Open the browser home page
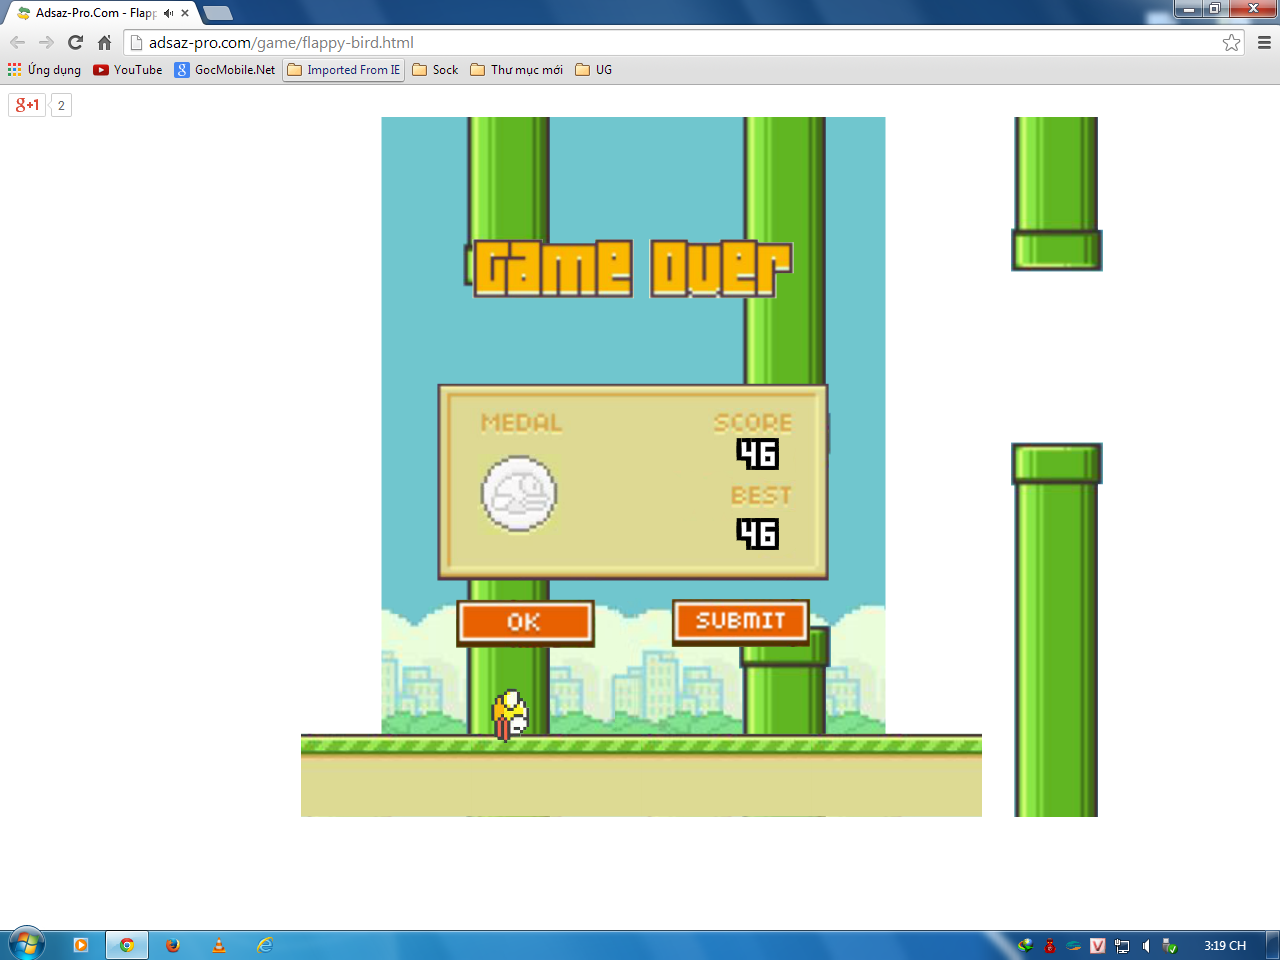The width and height of the screenshot is (1280, 960). (x=104, y=42)
